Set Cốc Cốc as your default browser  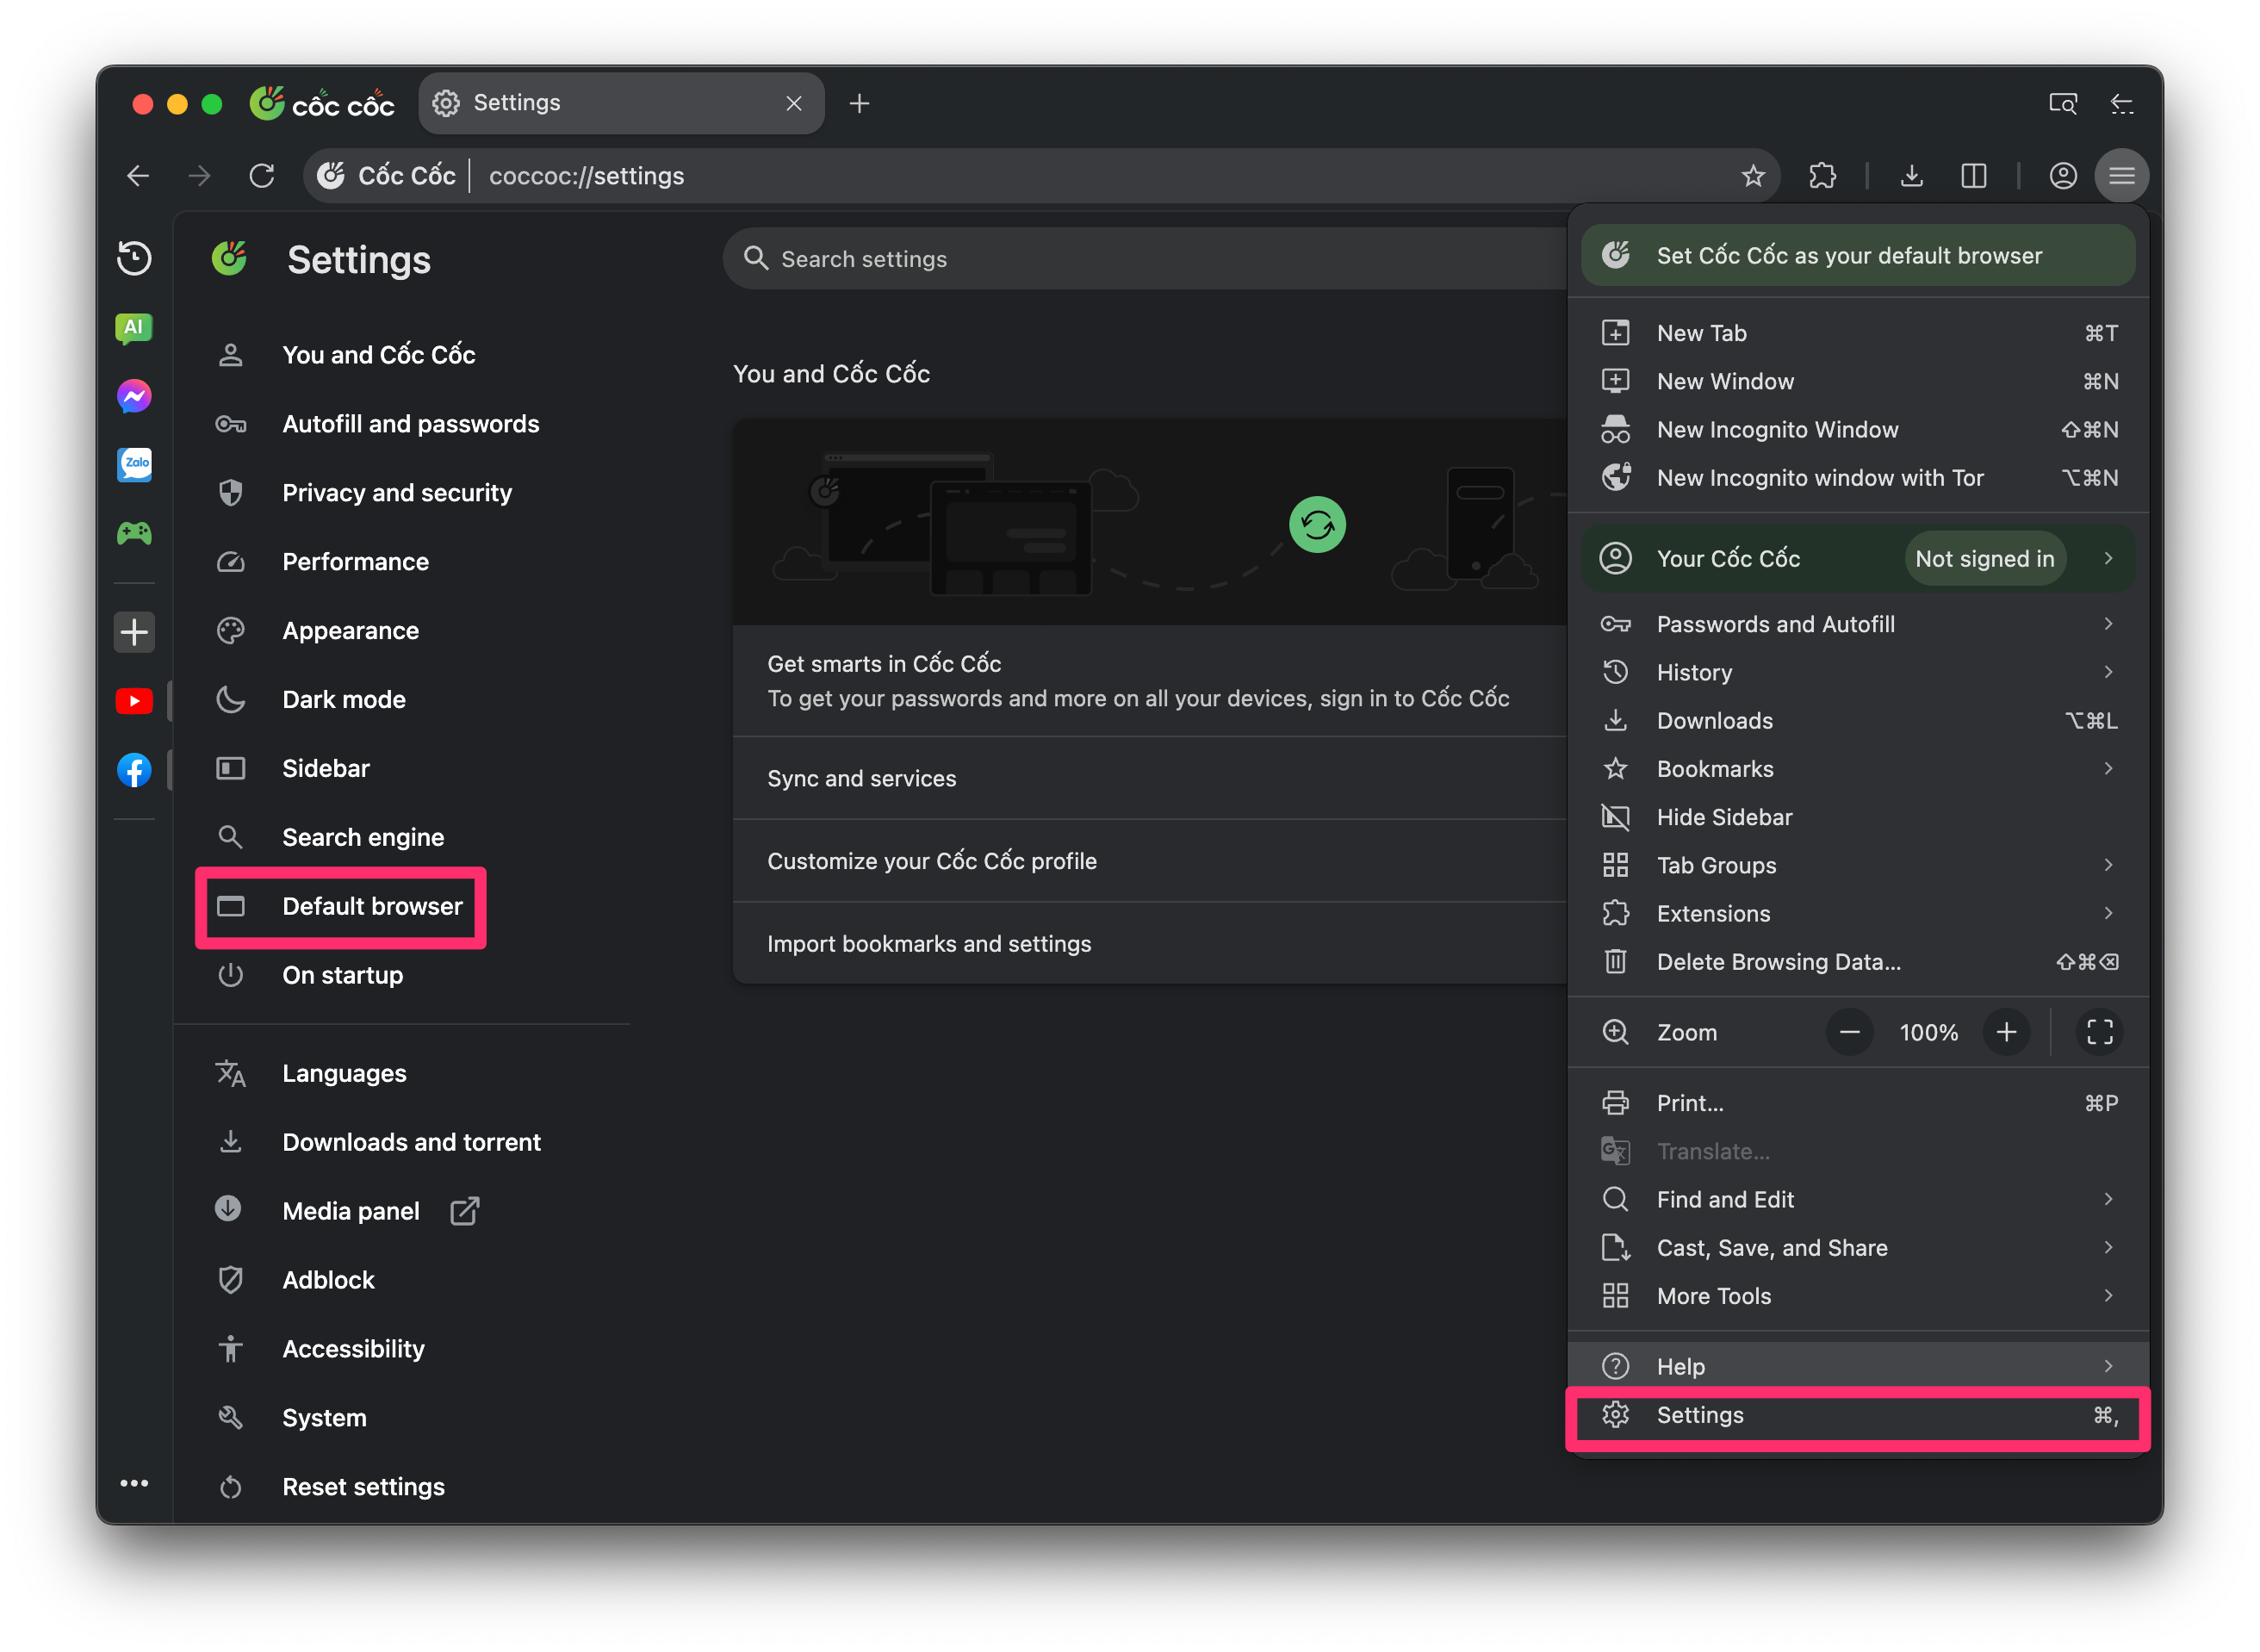click(1858, 255)
